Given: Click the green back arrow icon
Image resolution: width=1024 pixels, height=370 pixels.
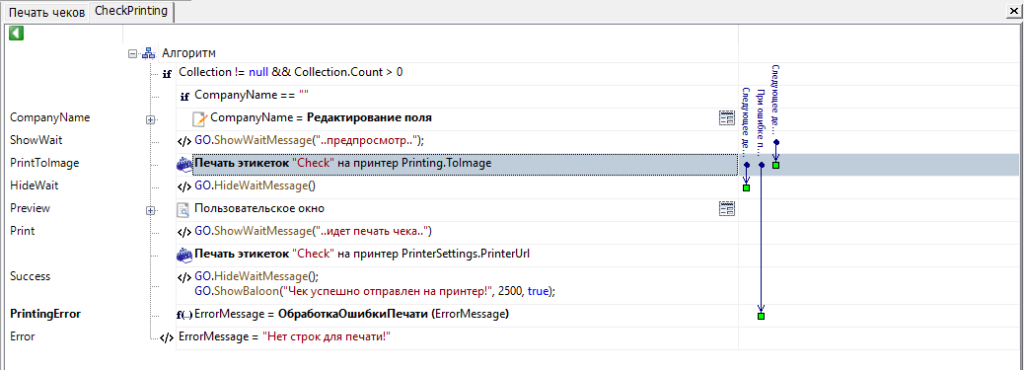Looking at the screenshot, I should pyautogui.click(x=16, y=33).
